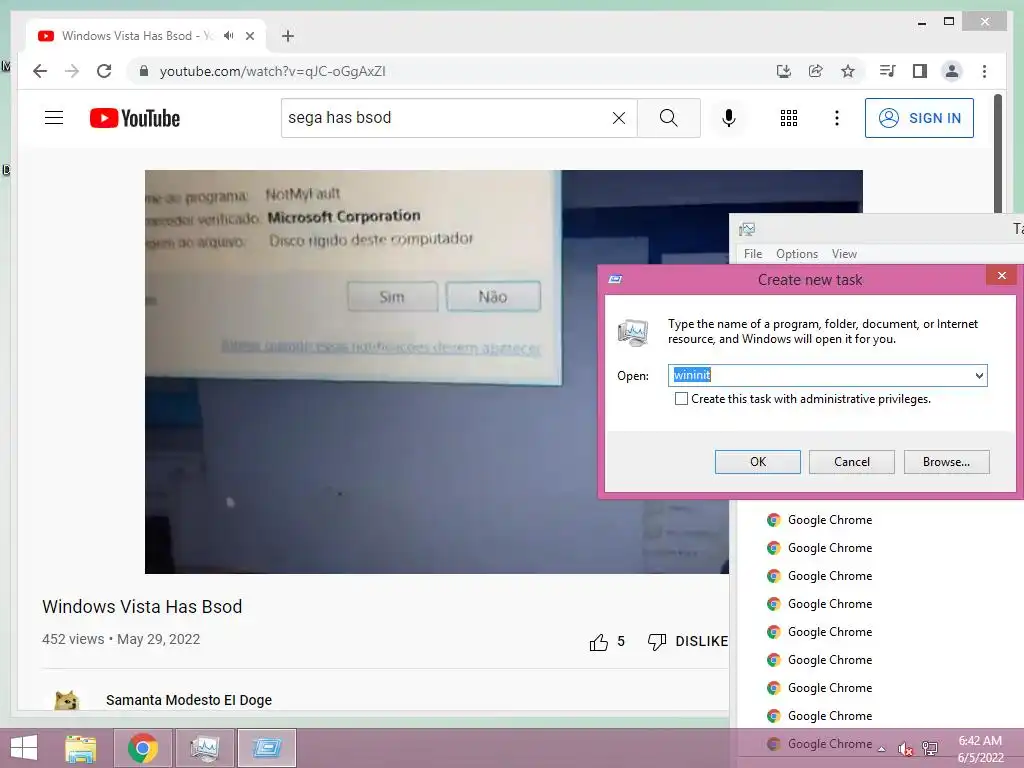This screenshot has width=1024, height=768.
Task: Open Chrome media controls icon
Action: tap(888, 71)
